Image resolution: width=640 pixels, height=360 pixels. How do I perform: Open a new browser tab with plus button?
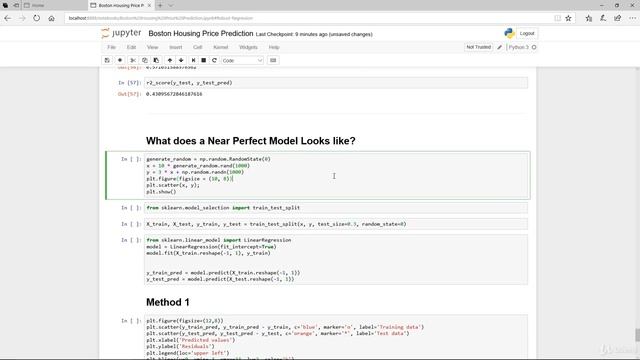point(160,5)
